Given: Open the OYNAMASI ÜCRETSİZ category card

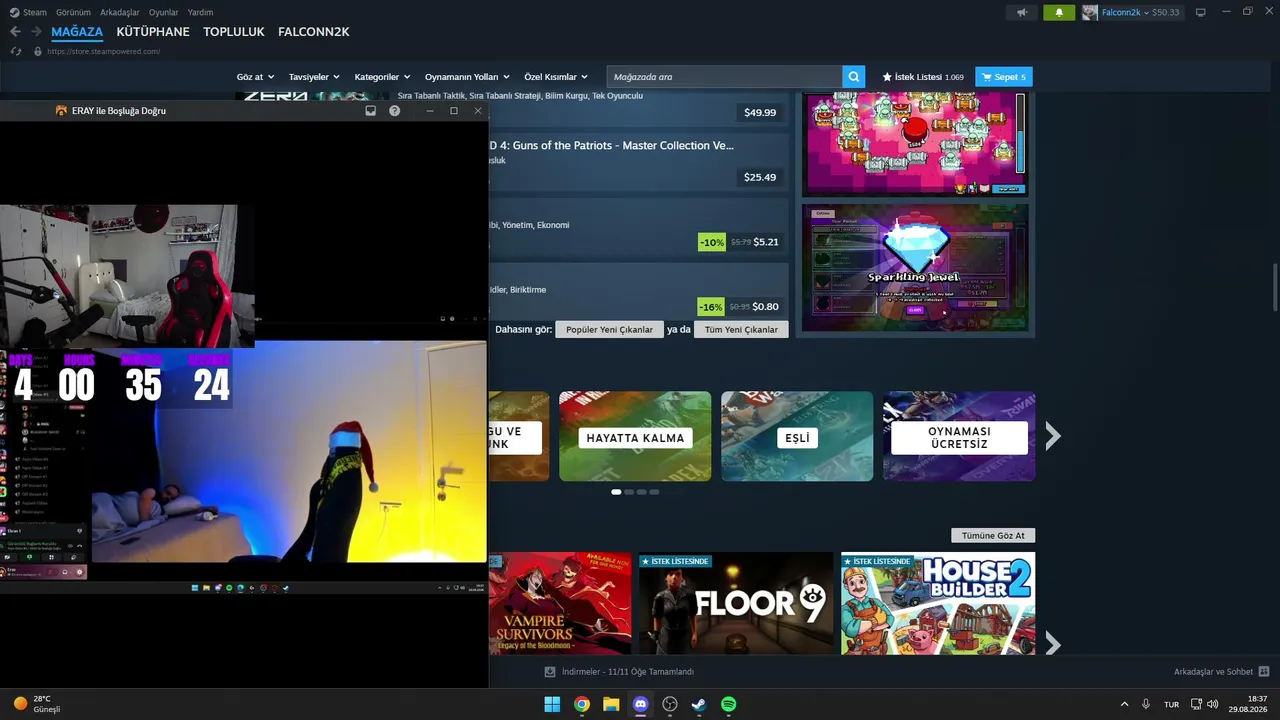Looking at the screenshot, I should click(959, 436).
